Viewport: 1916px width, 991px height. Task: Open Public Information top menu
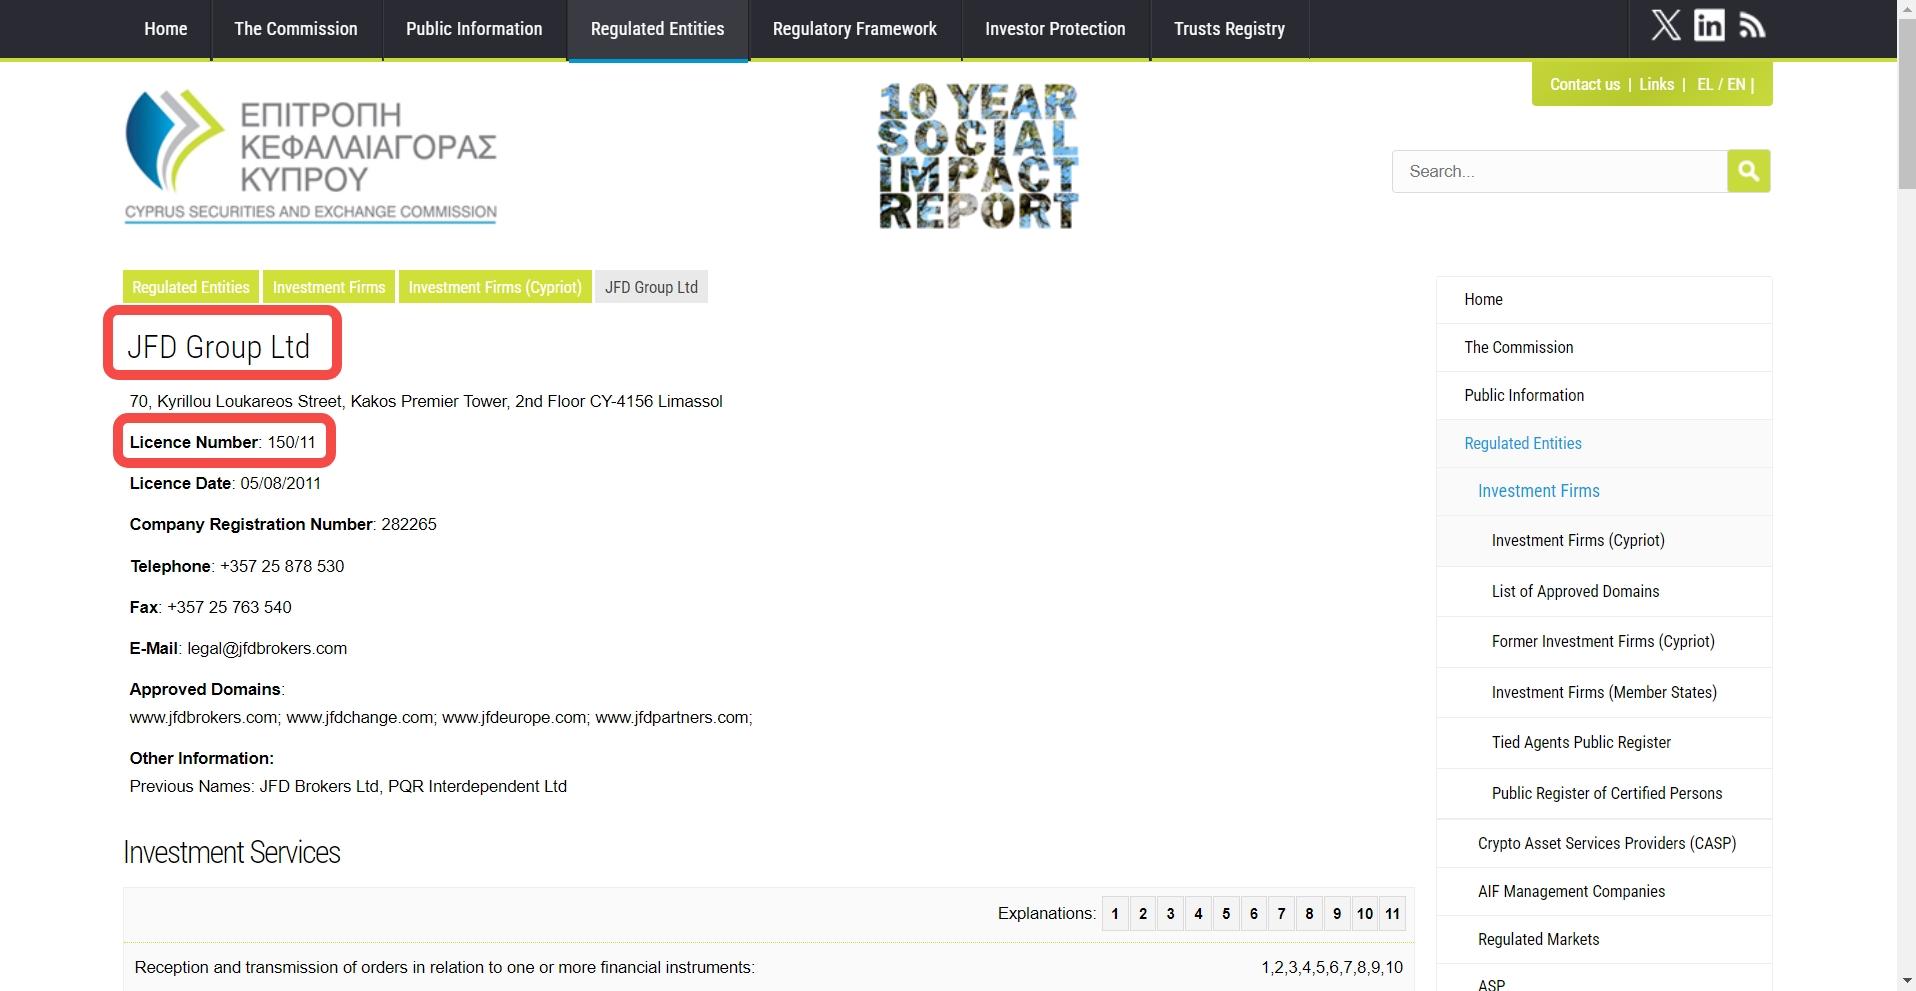click(x=474, y=29)
